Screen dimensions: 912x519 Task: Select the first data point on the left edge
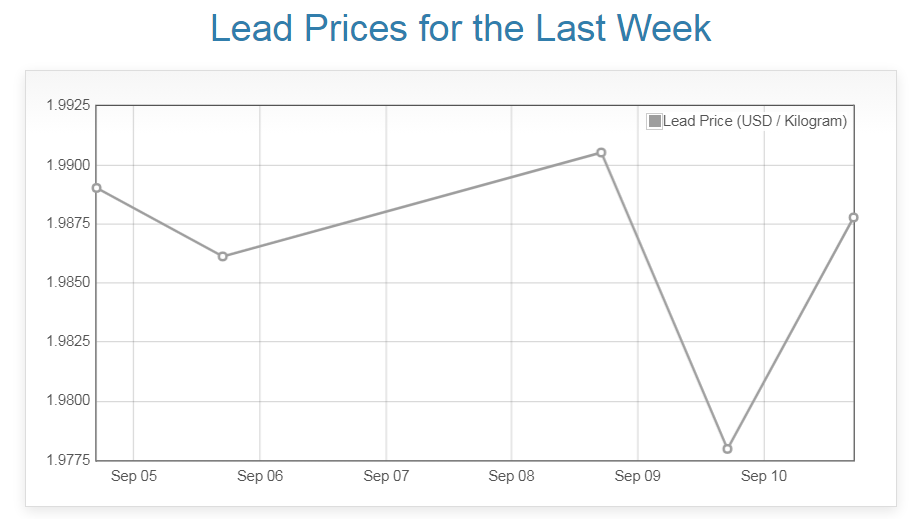pyautogui.click(x=97, y=188)
